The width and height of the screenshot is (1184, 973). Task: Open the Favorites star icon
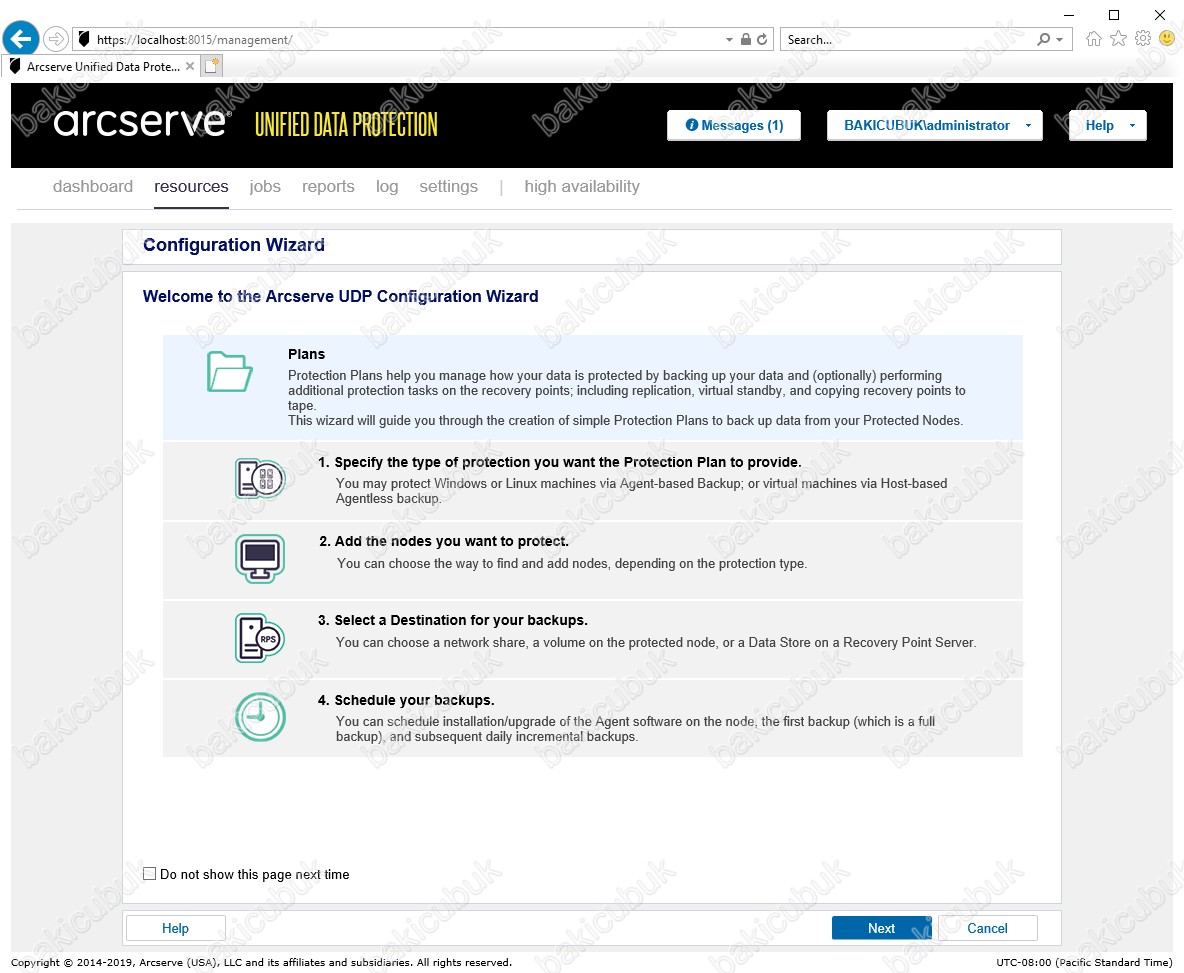1118,38
